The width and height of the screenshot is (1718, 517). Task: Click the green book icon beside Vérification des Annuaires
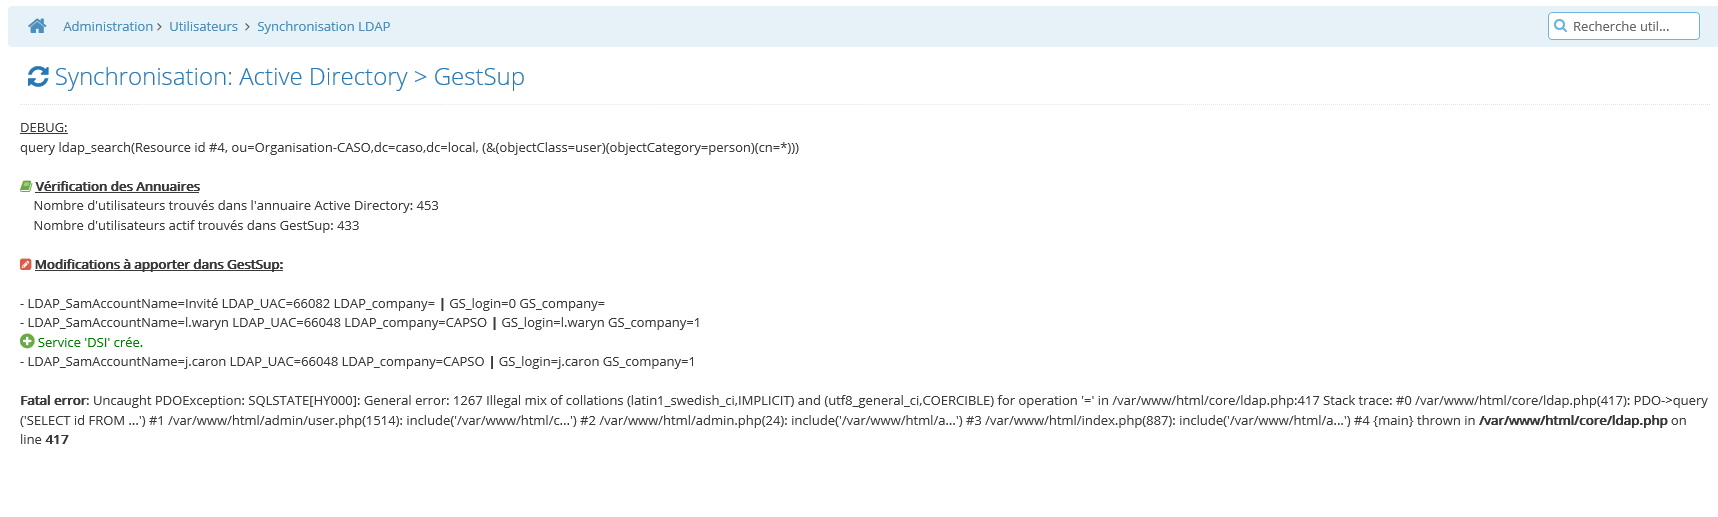(26, 186)
